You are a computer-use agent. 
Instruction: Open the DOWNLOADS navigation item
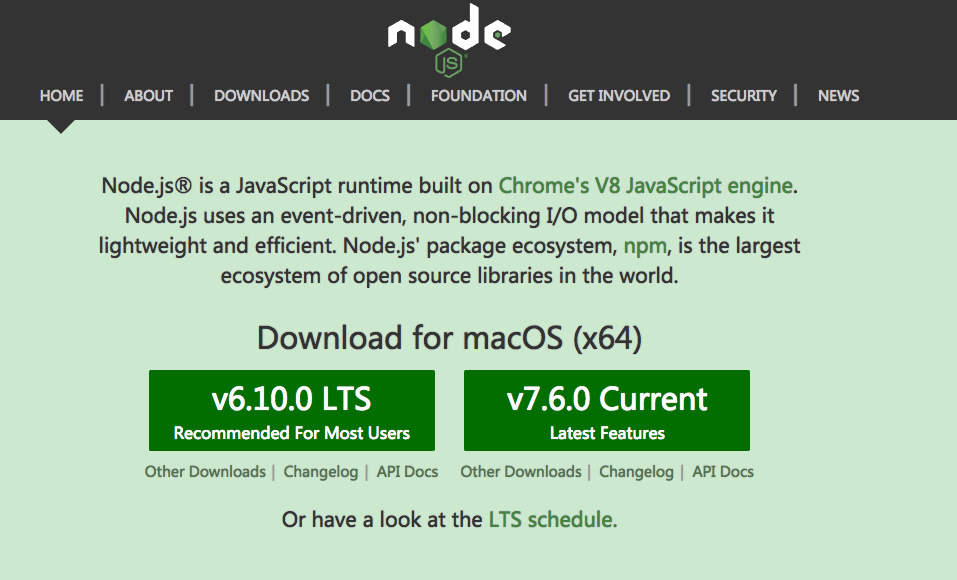click(261, 96)
